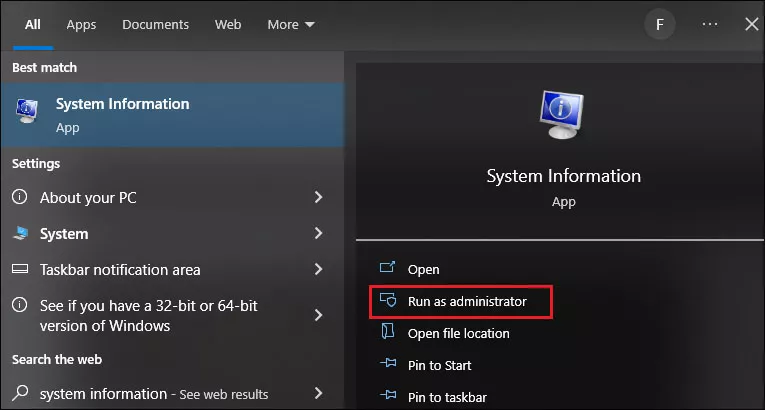Click the info icon beside About your PC
The width and height of the screenshot is (765, 410).
point(20,197)
